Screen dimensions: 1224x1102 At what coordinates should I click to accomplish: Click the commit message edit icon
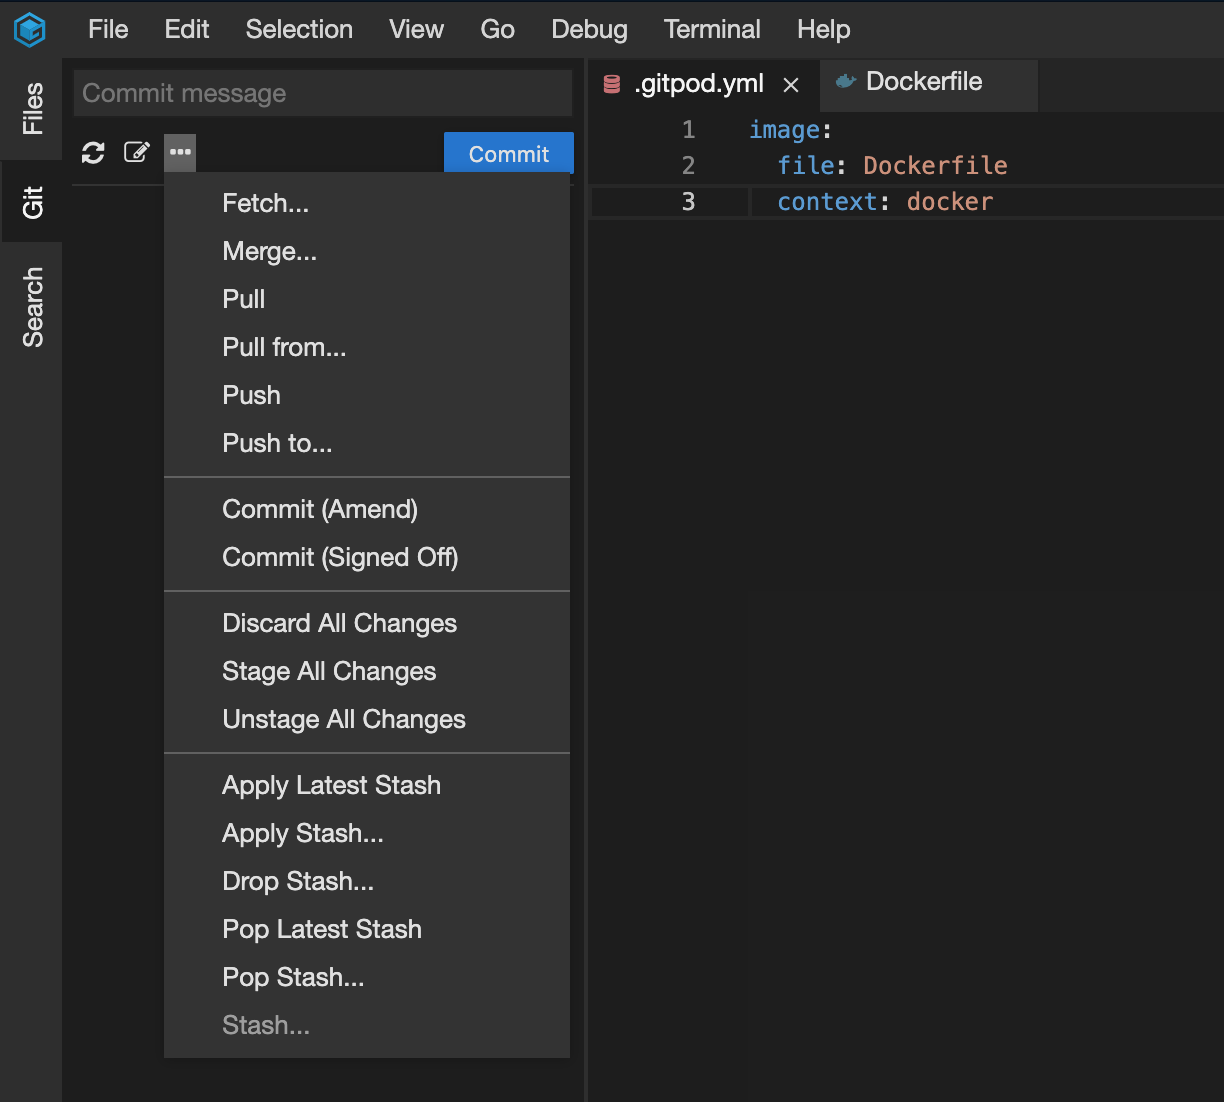coord(137,152)
